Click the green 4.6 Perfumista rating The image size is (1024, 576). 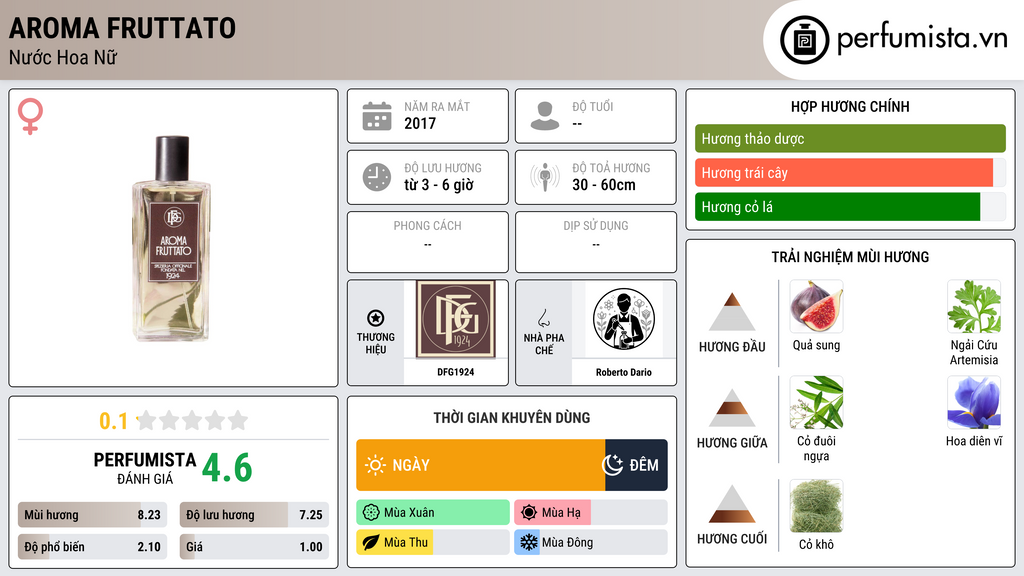point(227,468)
